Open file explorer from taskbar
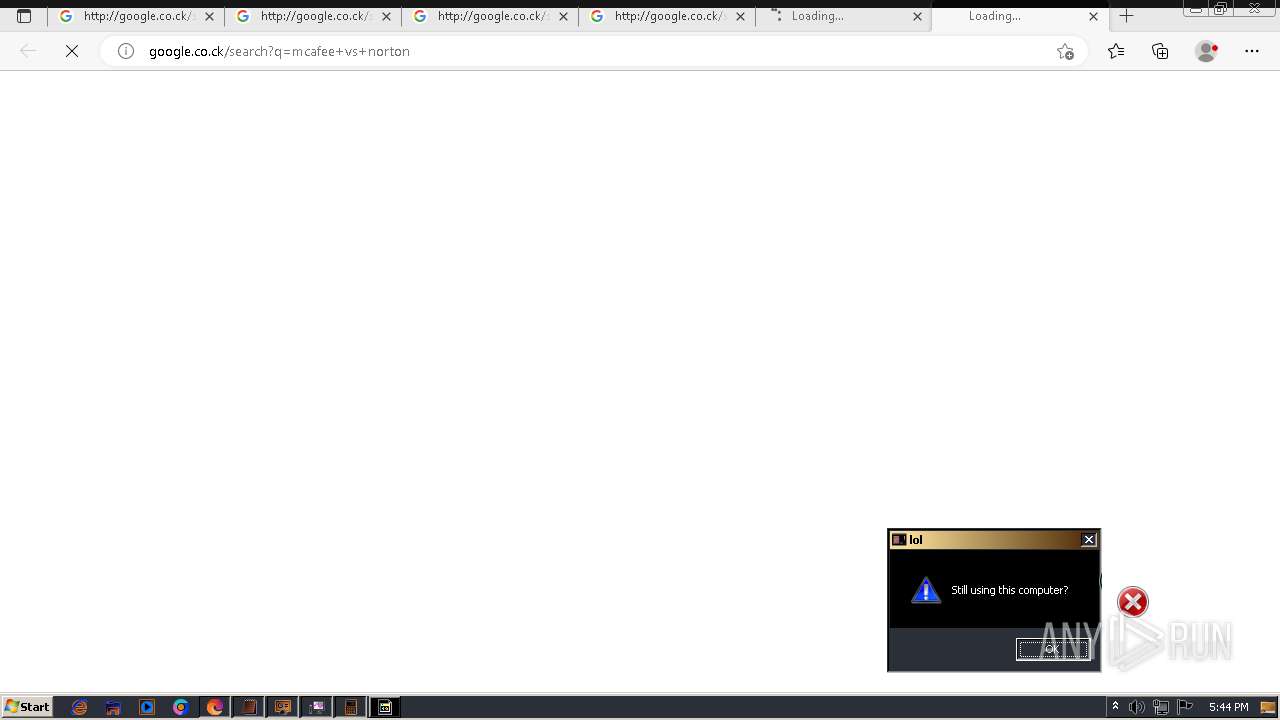 pyautogui.click(x=113, y=707)
